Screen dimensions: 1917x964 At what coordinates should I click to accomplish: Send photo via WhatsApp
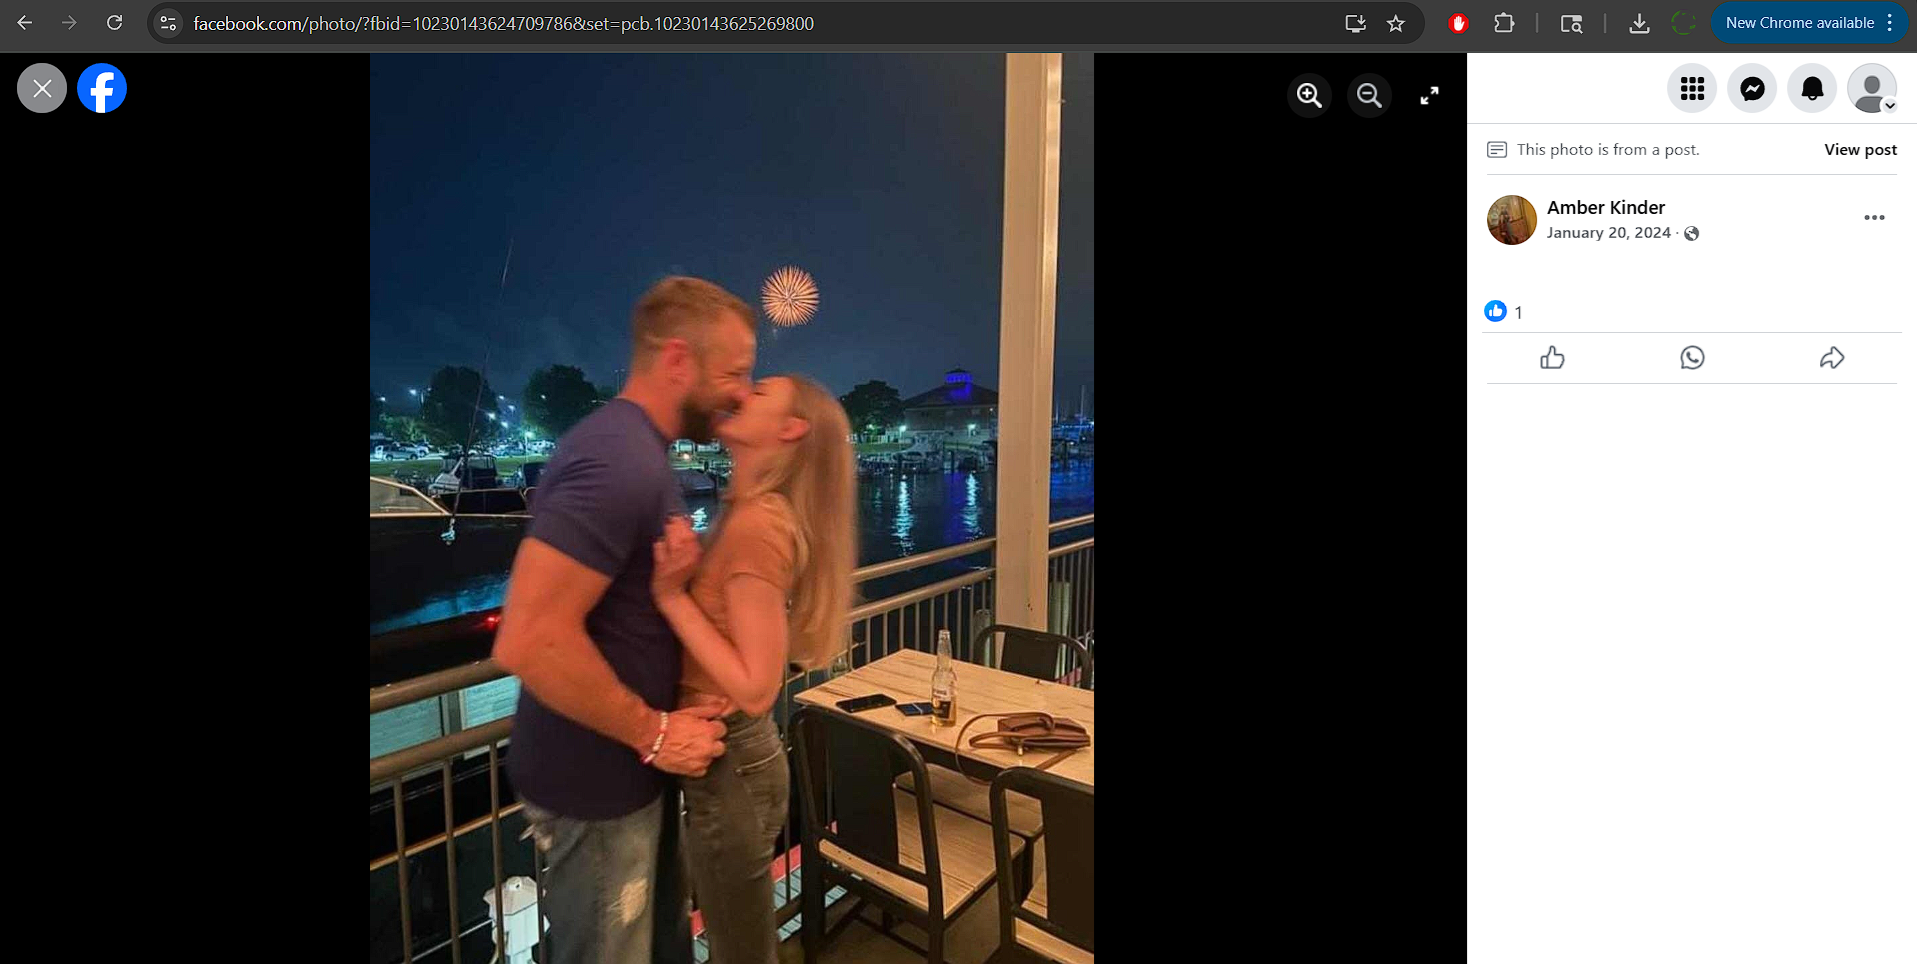click(x=1692, y=358)
